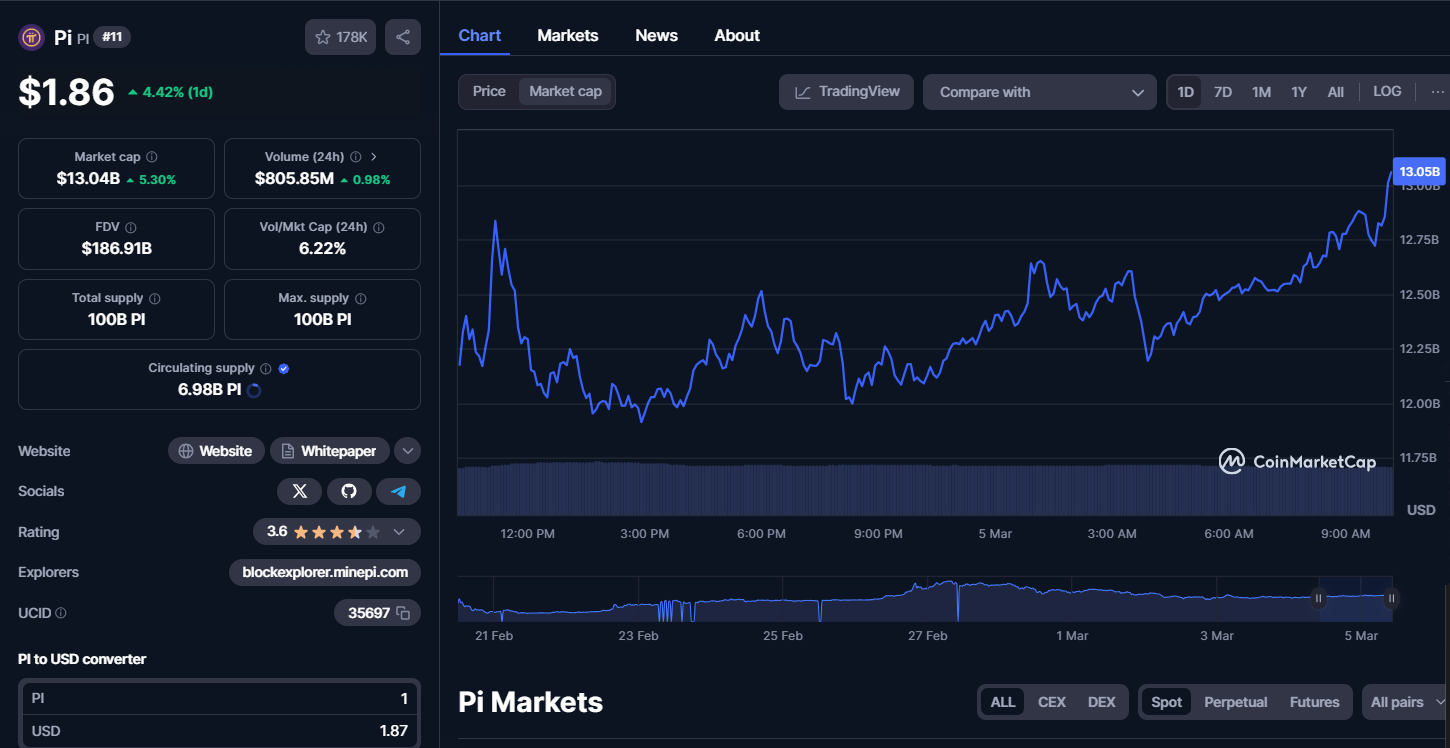Switch chart to Market cap view
This screenshot has width=1450, height=748.
click(x=566, y=91)
